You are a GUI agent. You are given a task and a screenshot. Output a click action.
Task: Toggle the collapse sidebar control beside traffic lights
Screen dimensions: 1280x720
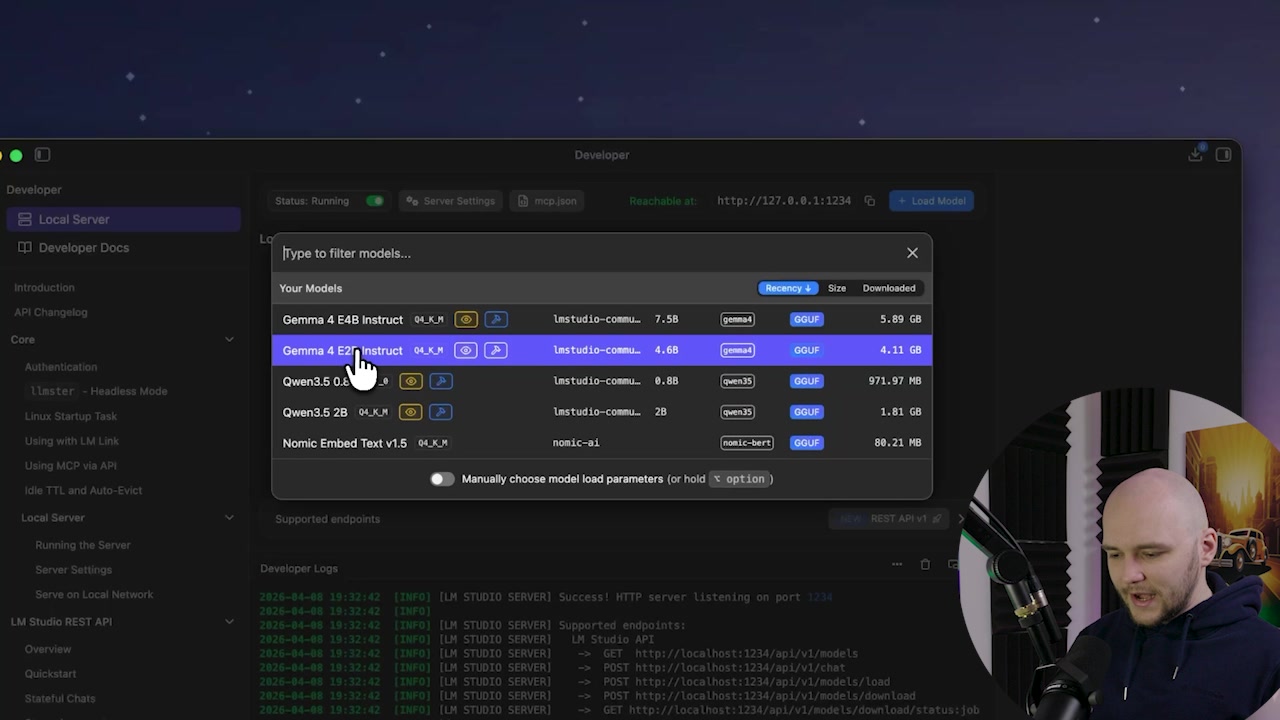click(x=42, y=154)
